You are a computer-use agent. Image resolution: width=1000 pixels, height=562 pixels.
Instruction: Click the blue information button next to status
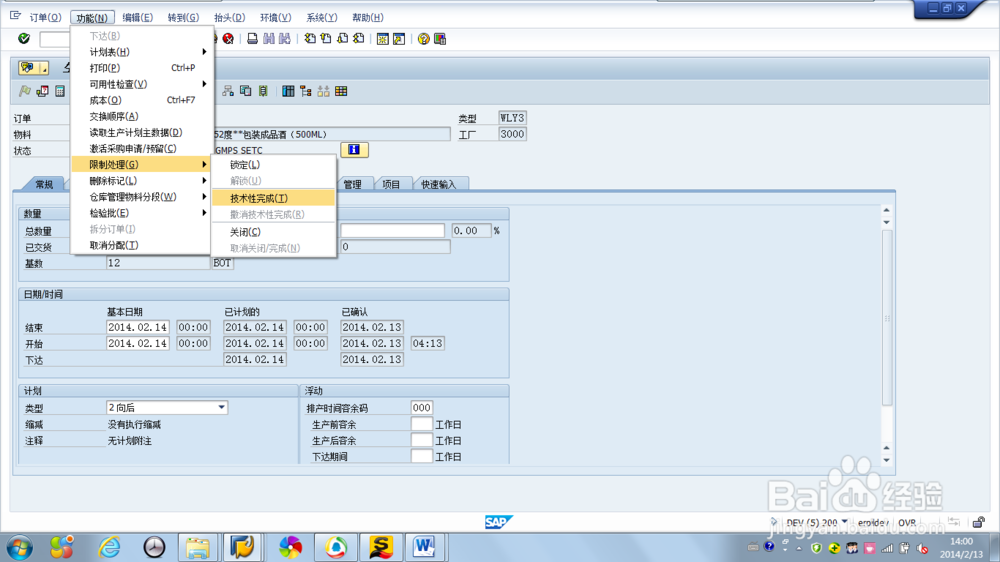(x=354, y=150)
